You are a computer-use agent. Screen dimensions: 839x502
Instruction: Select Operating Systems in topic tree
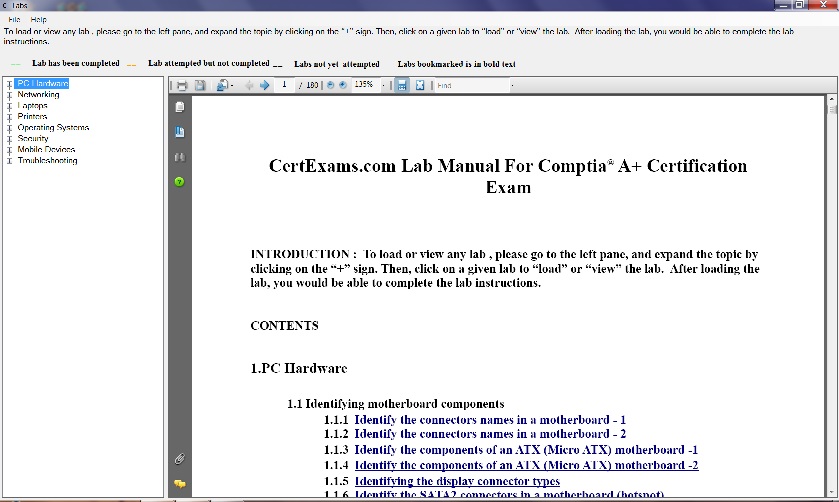point(53,127)
